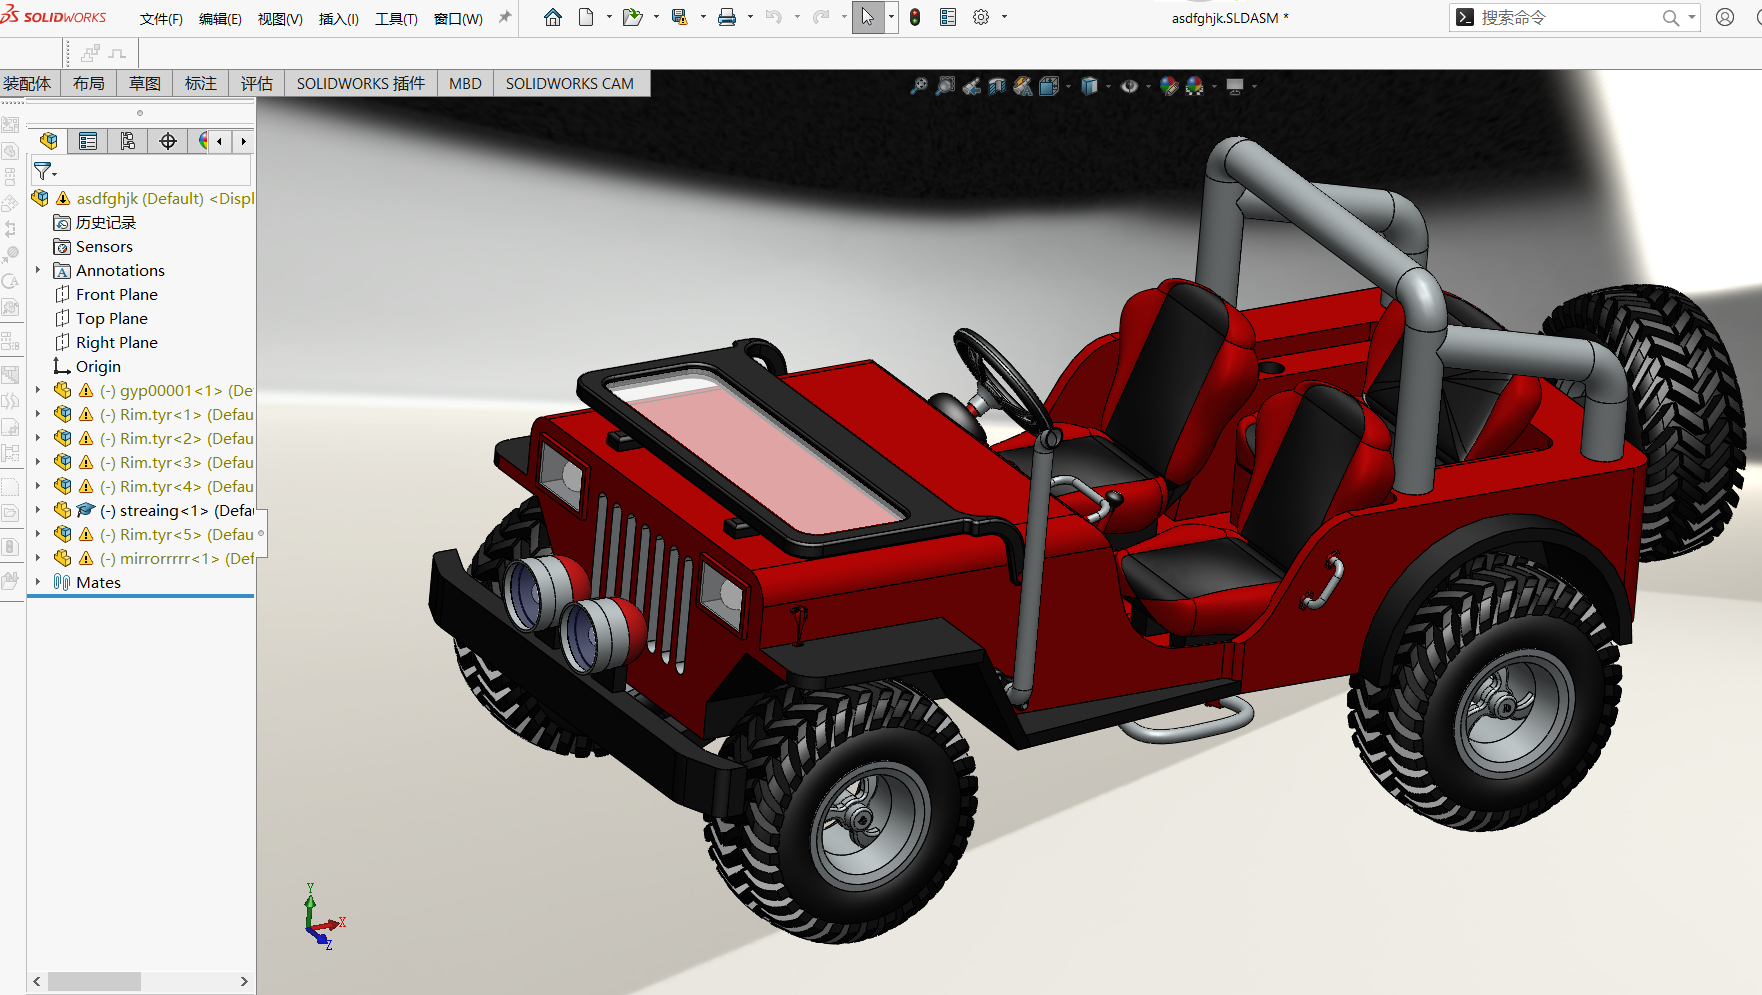Switch to the MBD tab
Image resolution: width=1762 pixels, height=995 pixels.
pyautogui.click(x=465, y=84)
